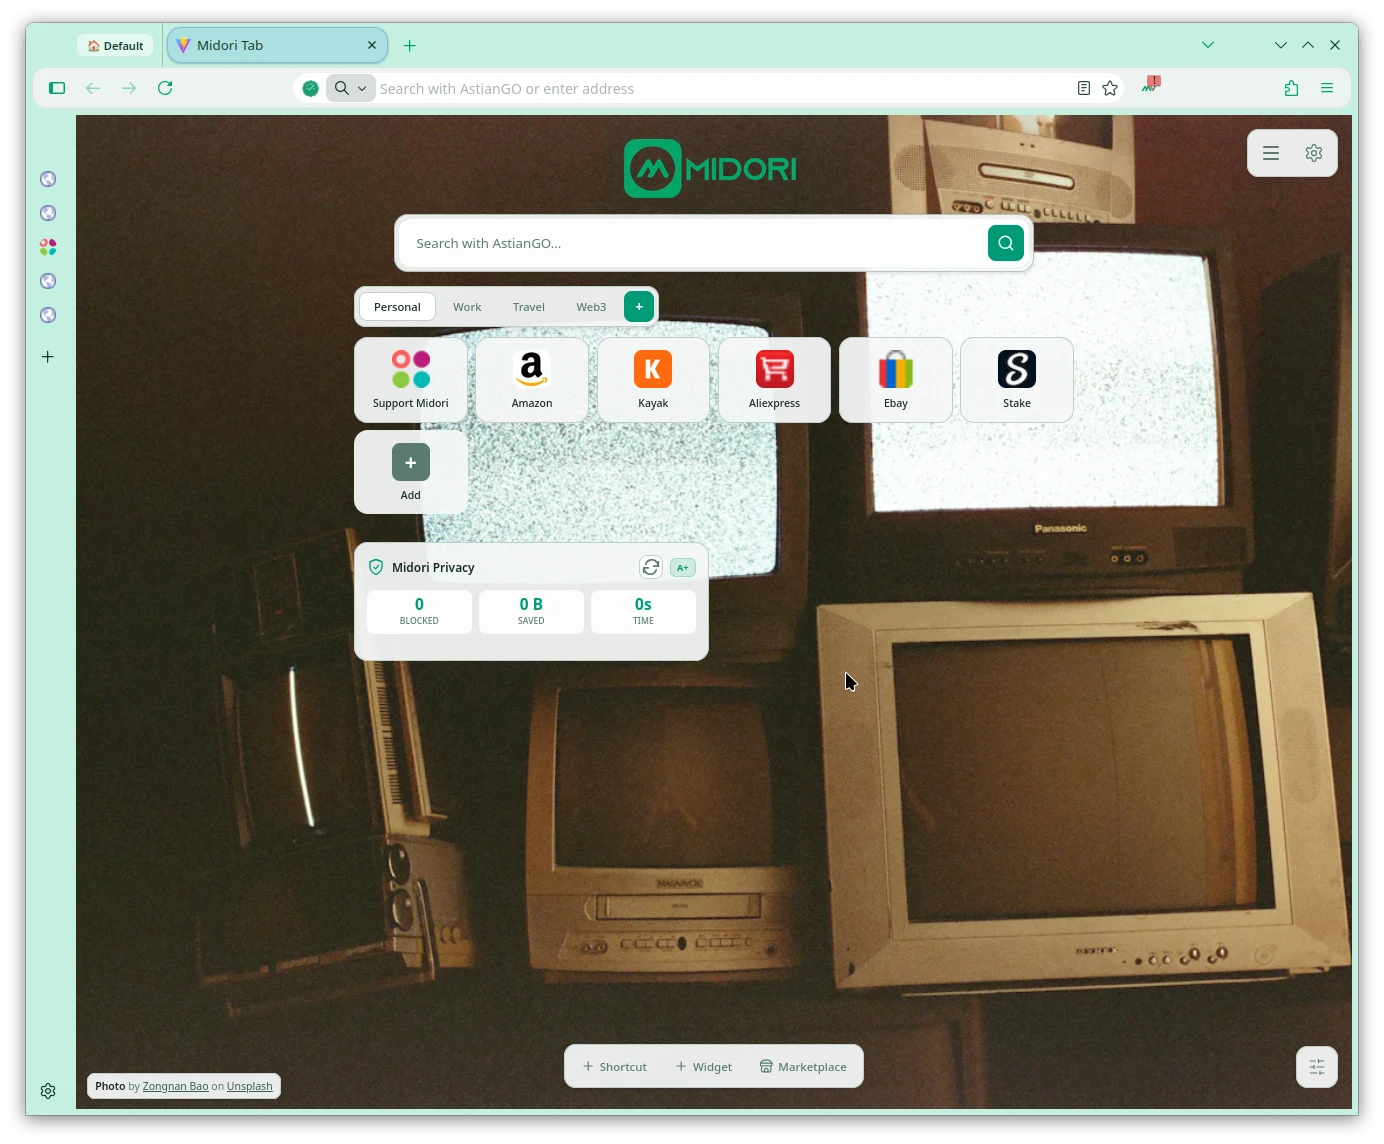Screen dimensions: 1384x1144
Task: Click the Midori Privacy shield icon
Action: [376, 567]
